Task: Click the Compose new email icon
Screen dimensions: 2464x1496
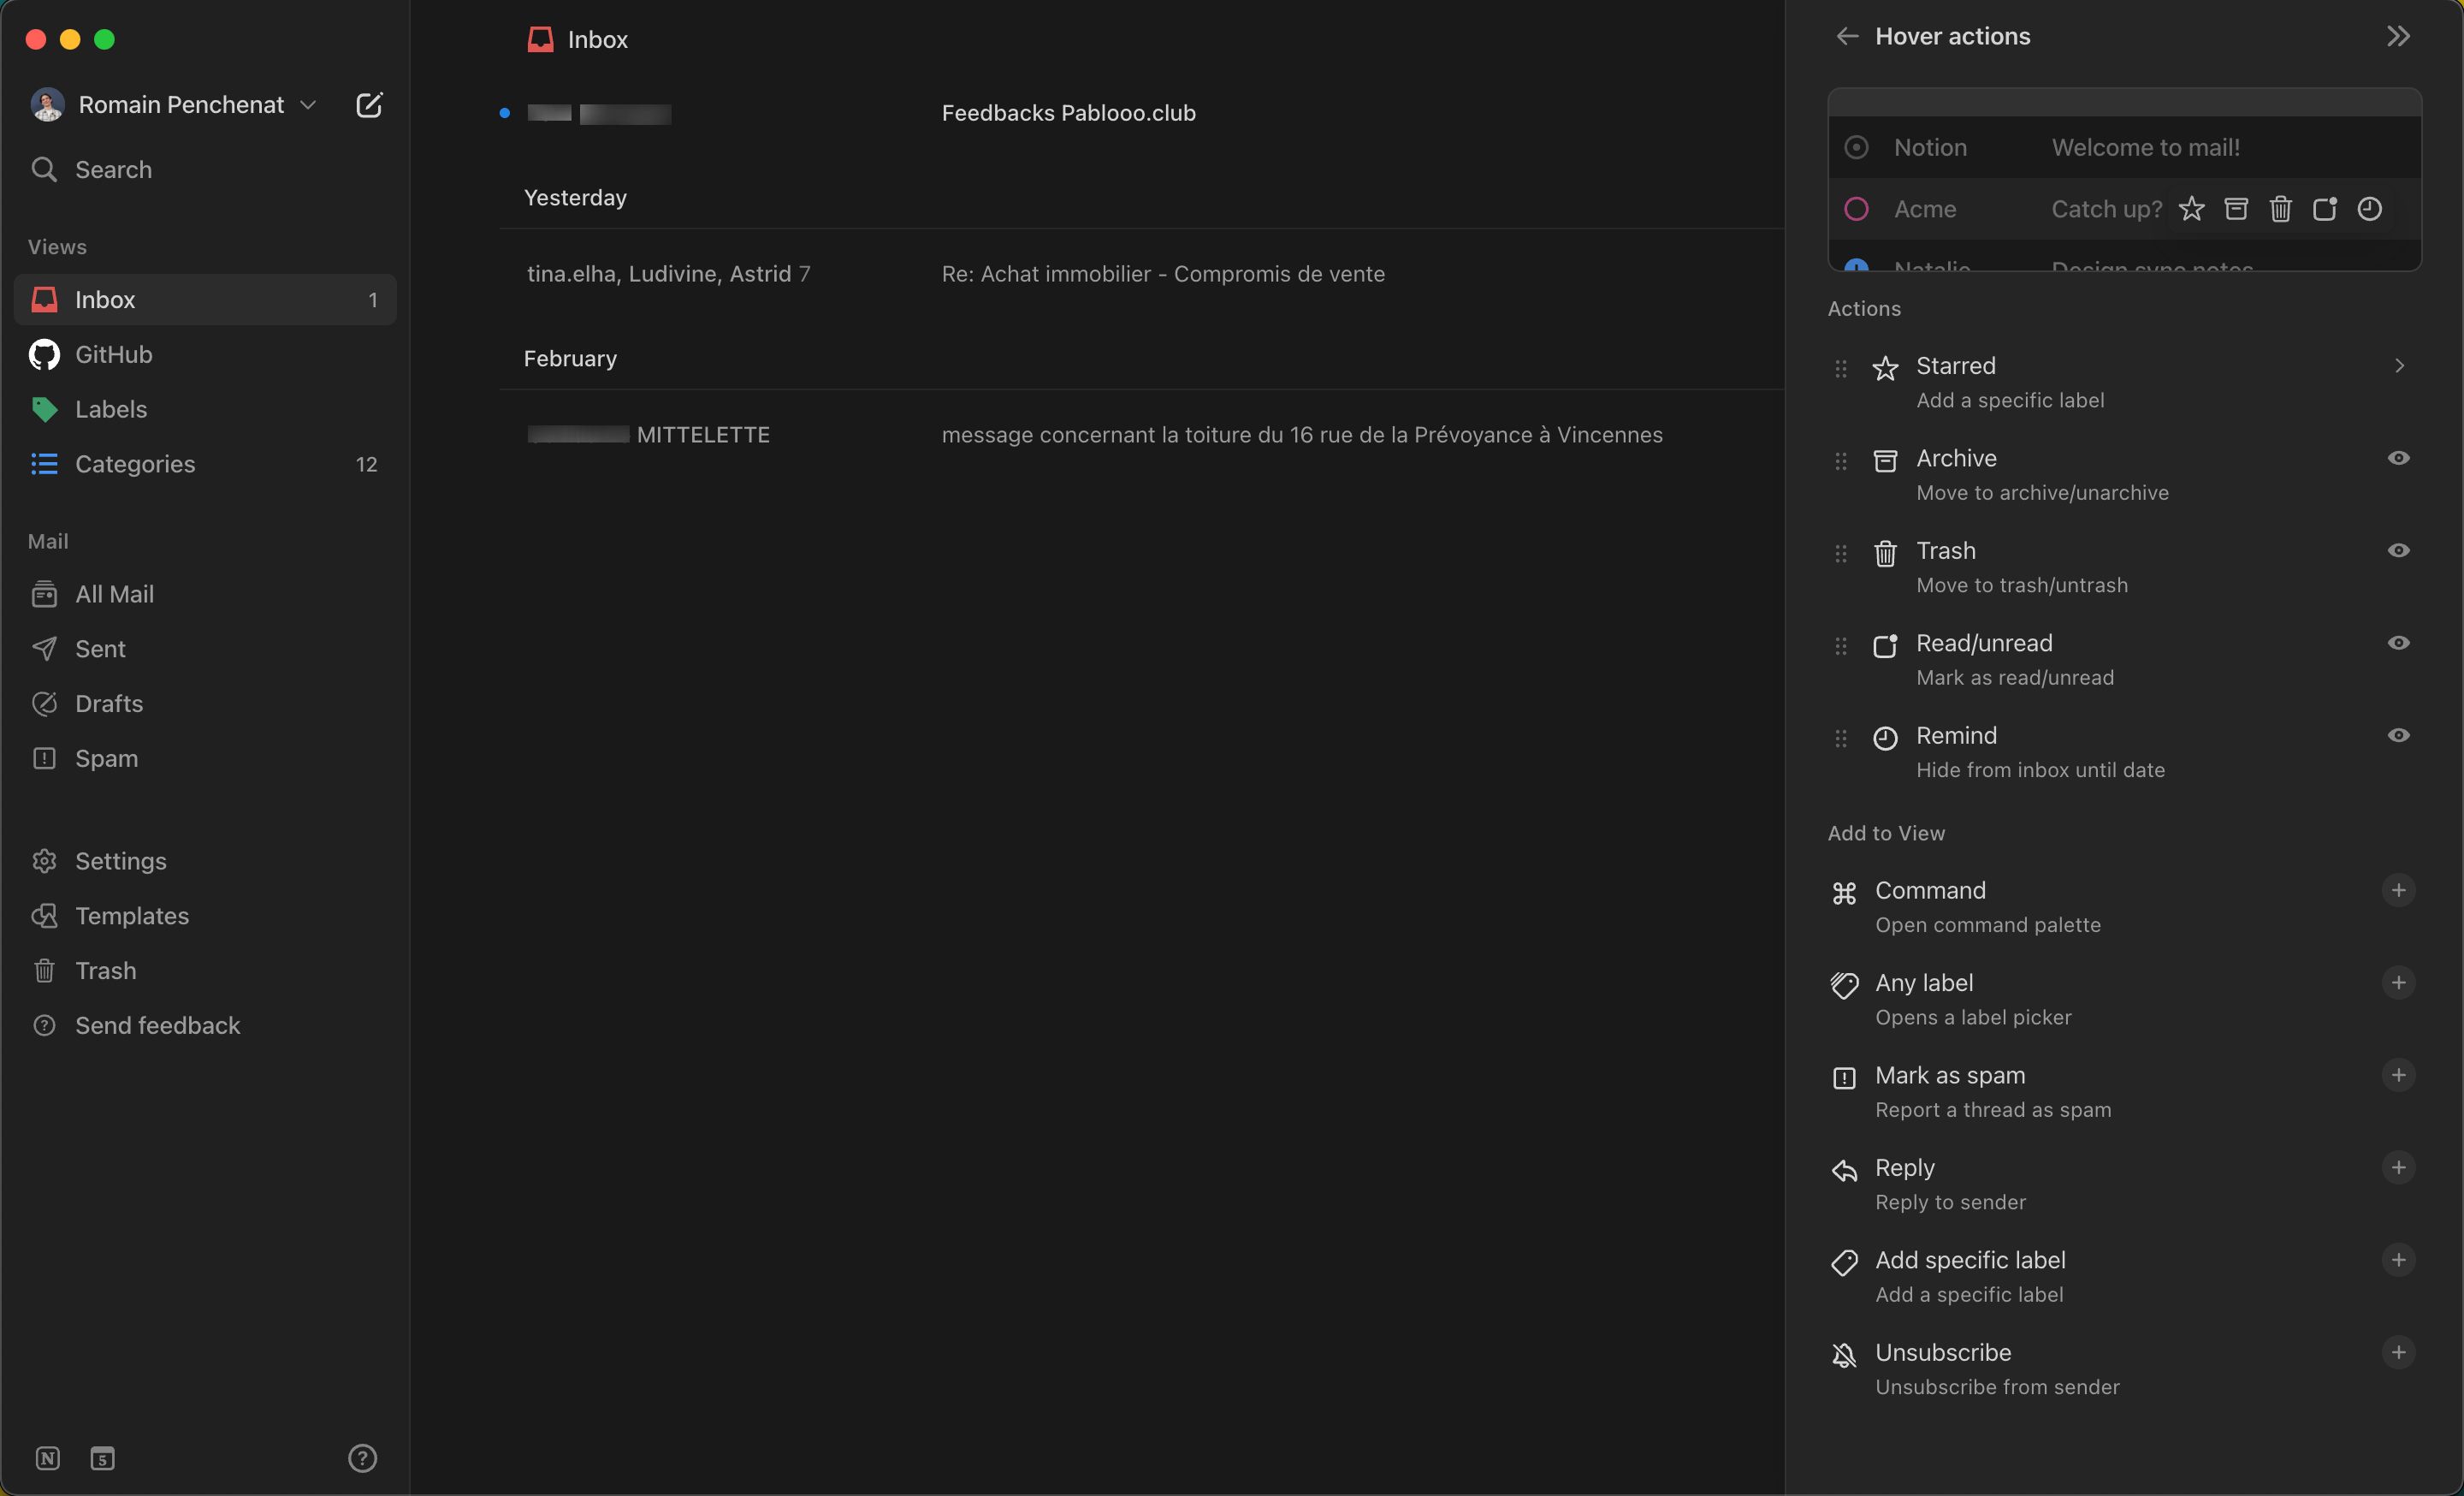Action: [x=368, y=104]
